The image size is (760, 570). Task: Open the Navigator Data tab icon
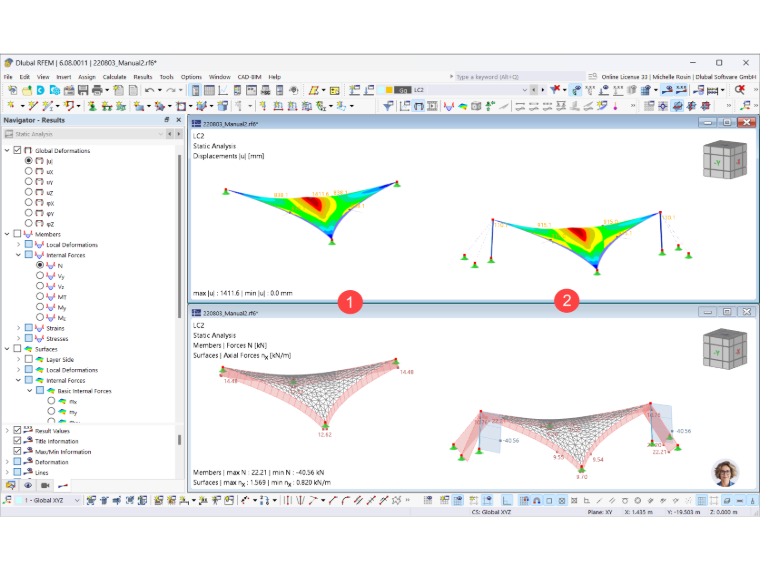10,485
